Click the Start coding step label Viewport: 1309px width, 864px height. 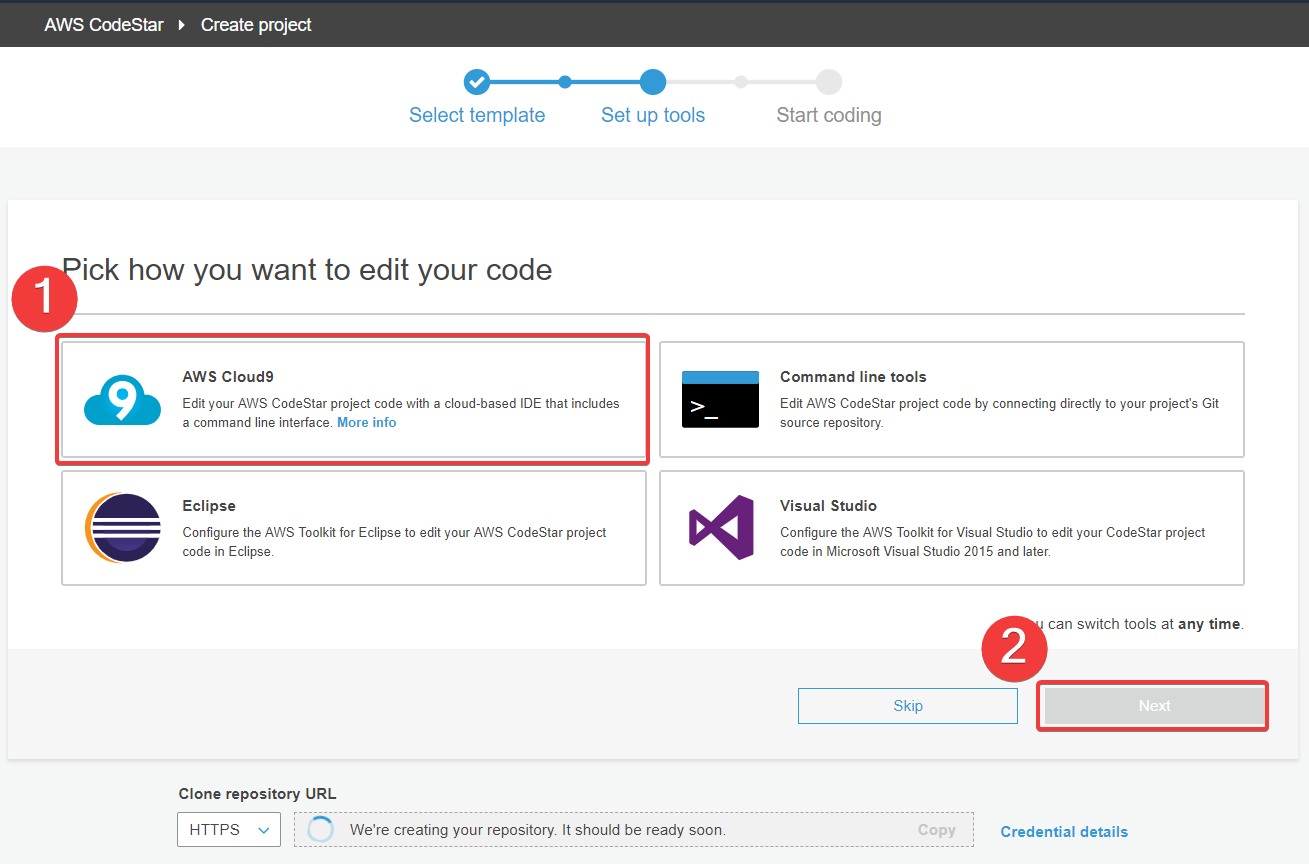pyautogui.click(x=829, y=115)
